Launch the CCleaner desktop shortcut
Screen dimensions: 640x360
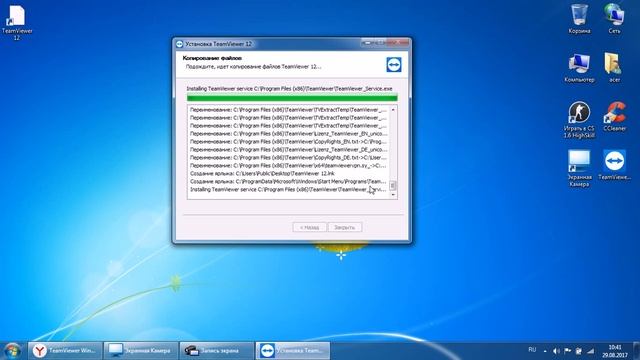[614, 116]
